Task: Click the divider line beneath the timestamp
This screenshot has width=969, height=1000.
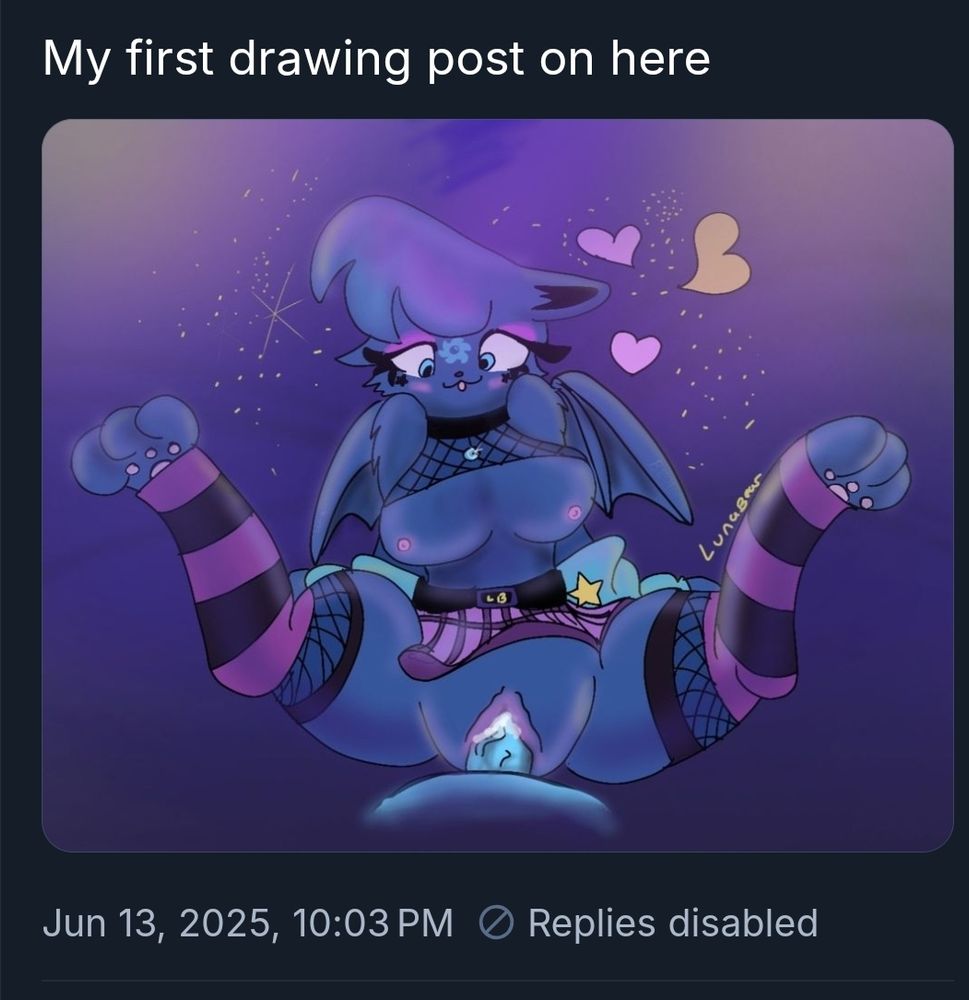Action: coord(484,980)
